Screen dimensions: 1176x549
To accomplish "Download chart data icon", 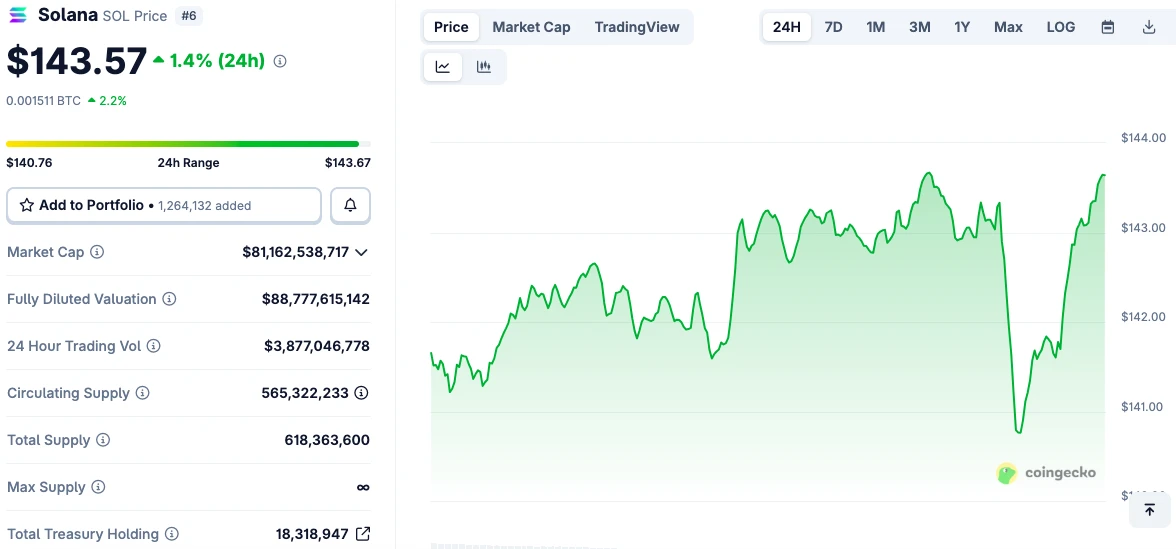I will tap(1149, 27).
